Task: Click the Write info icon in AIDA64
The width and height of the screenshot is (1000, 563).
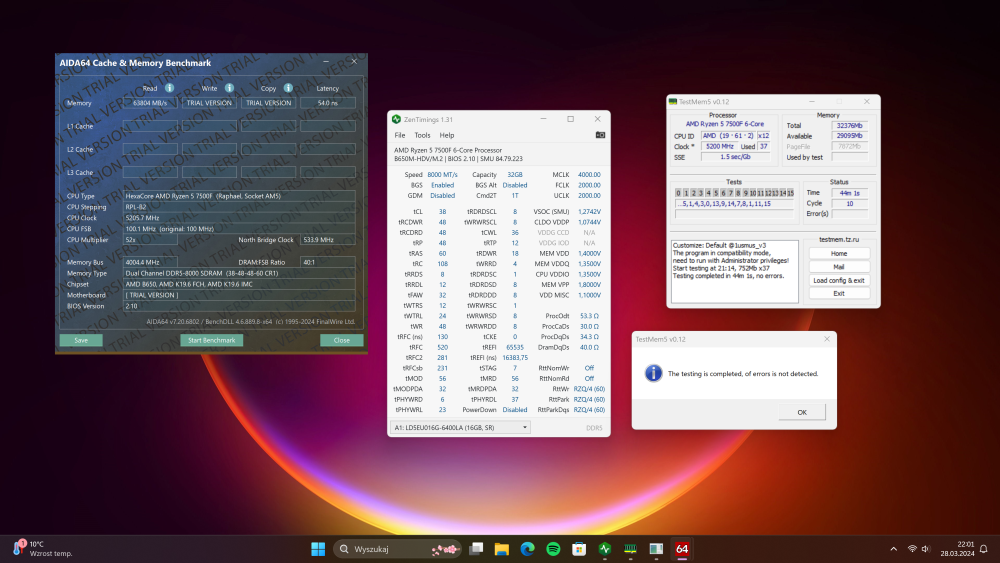Action: click(228, 88)
